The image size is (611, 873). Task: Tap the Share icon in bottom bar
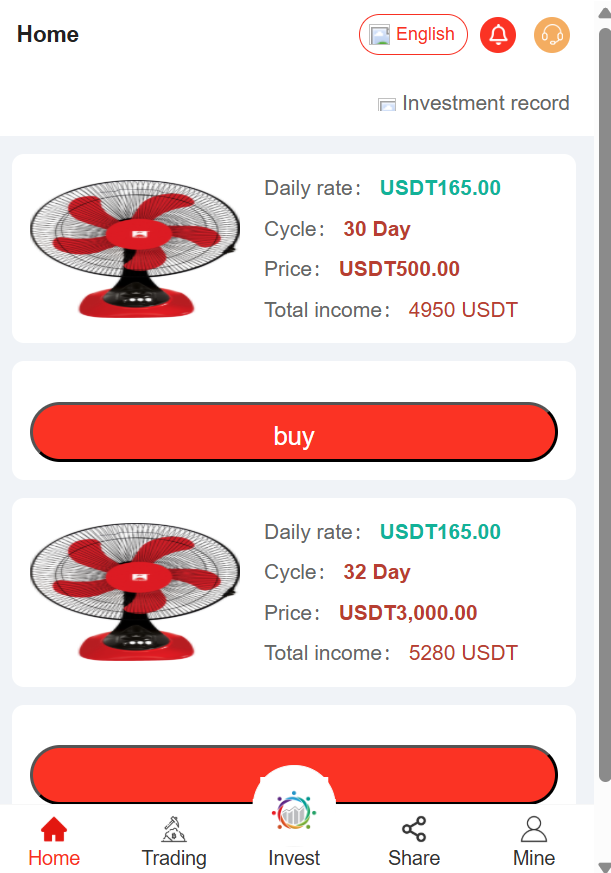tap(414, 829)
